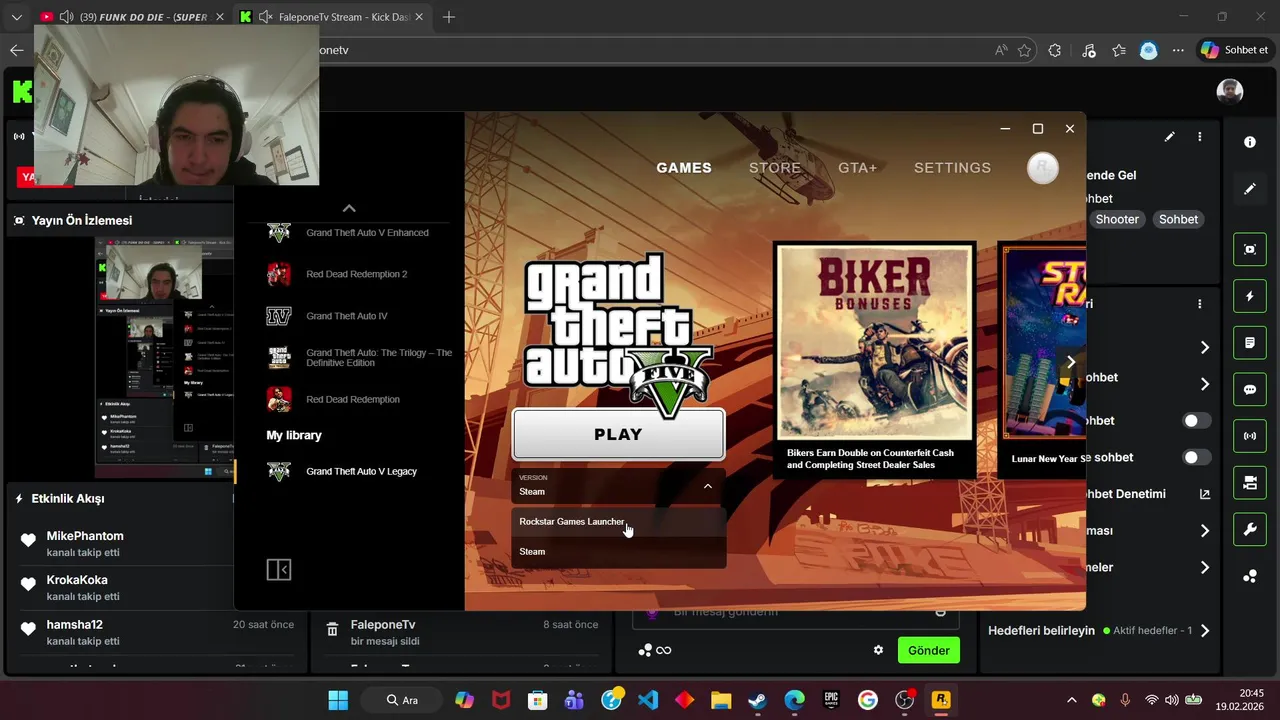1280x720 pixels.
Task: Open new browser tab with plus
Action: 449,17
